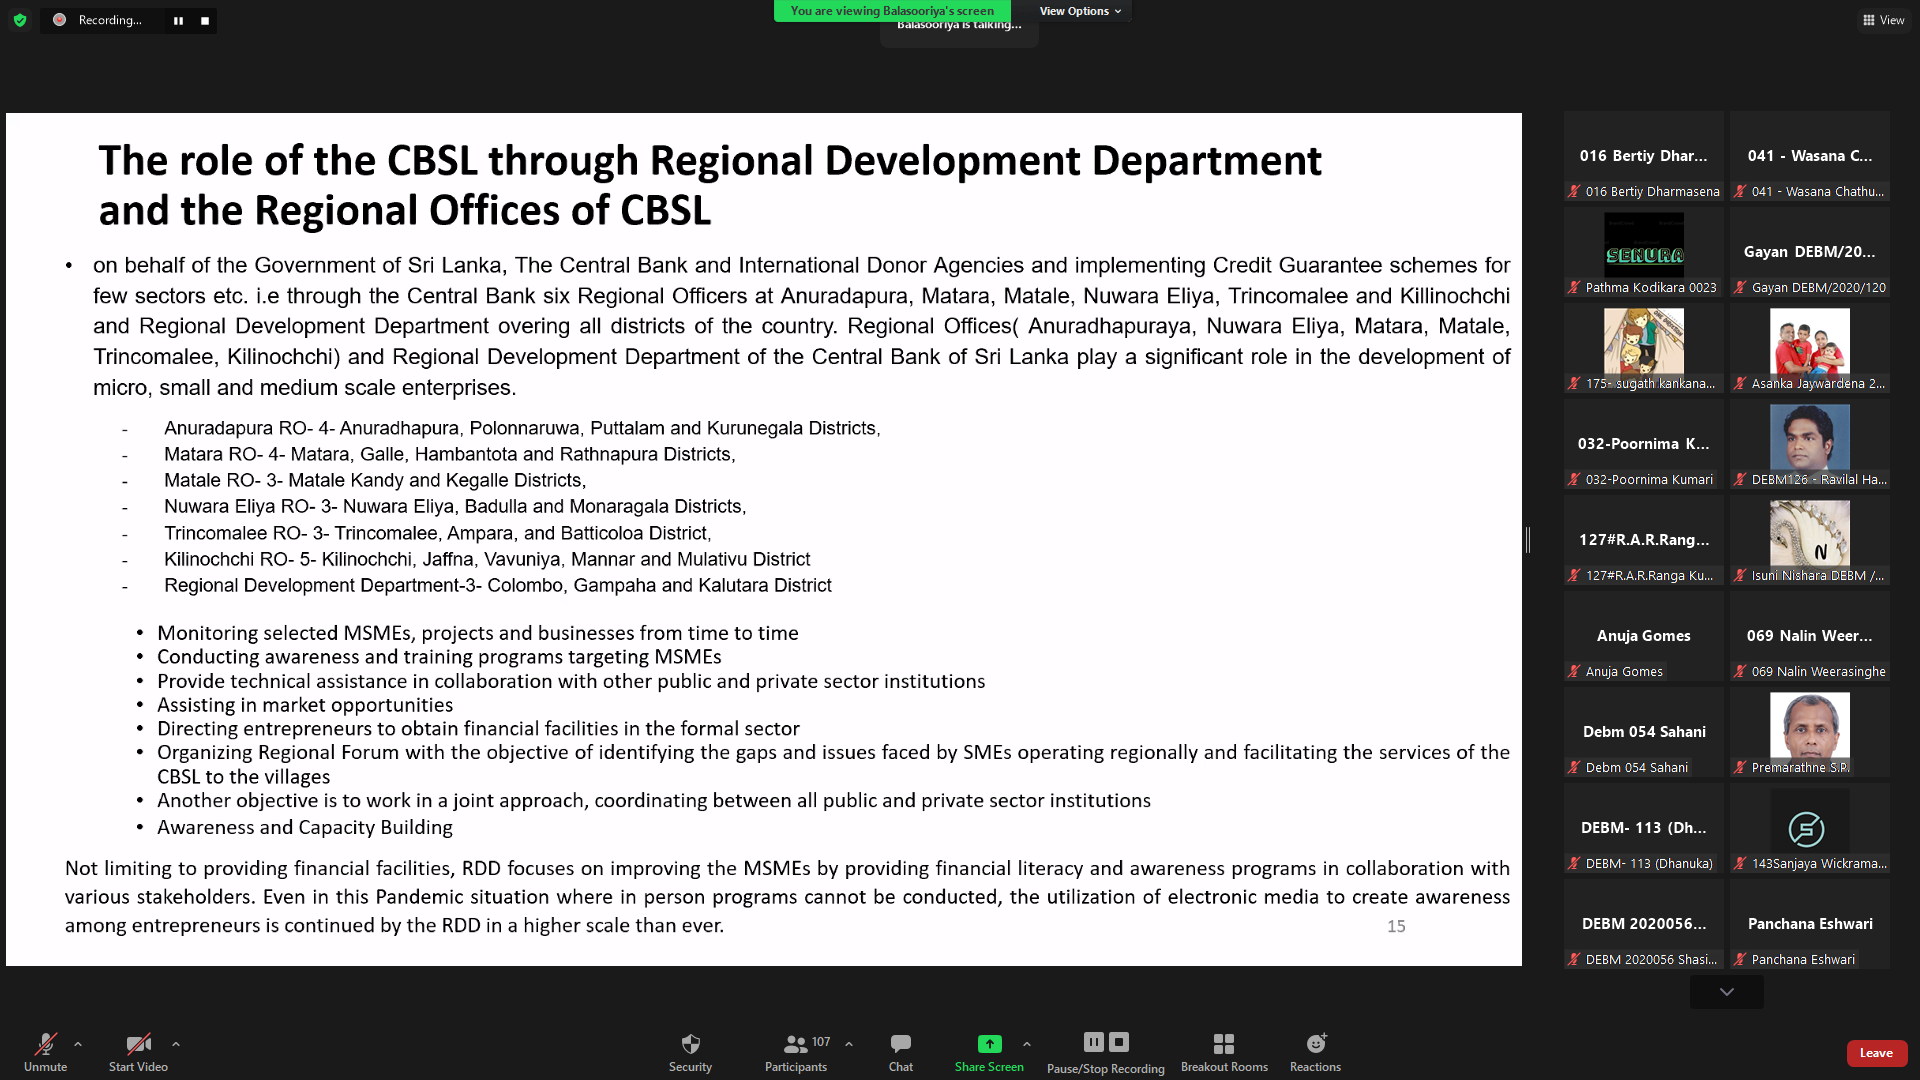The height and width of the screenshot is (1080, 1920).
Task: Open the Participants panel
Action: click(x=796, y=1052)
